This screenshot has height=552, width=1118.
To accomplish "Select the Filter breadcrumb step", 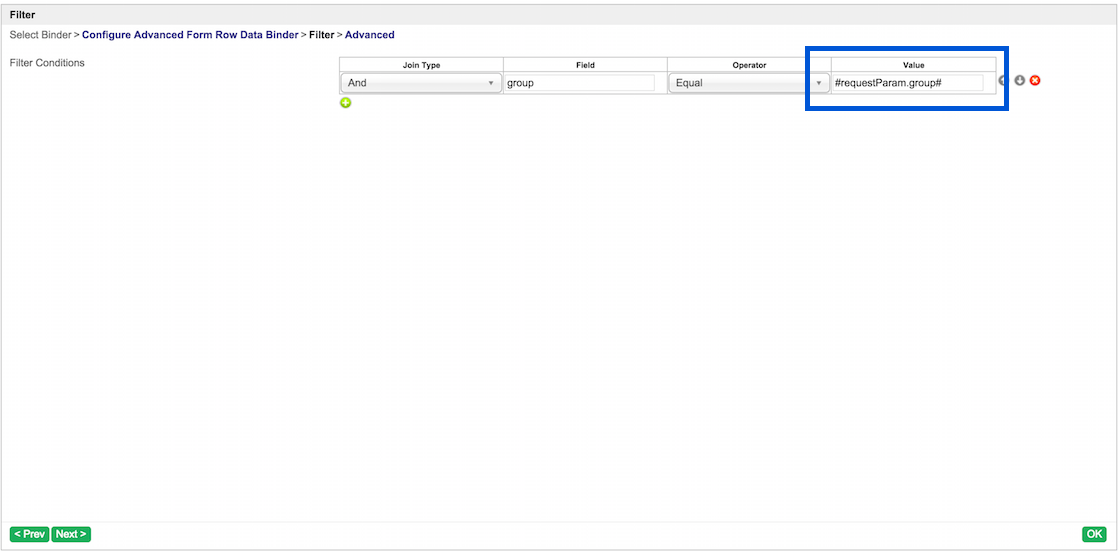I will 322,34.
